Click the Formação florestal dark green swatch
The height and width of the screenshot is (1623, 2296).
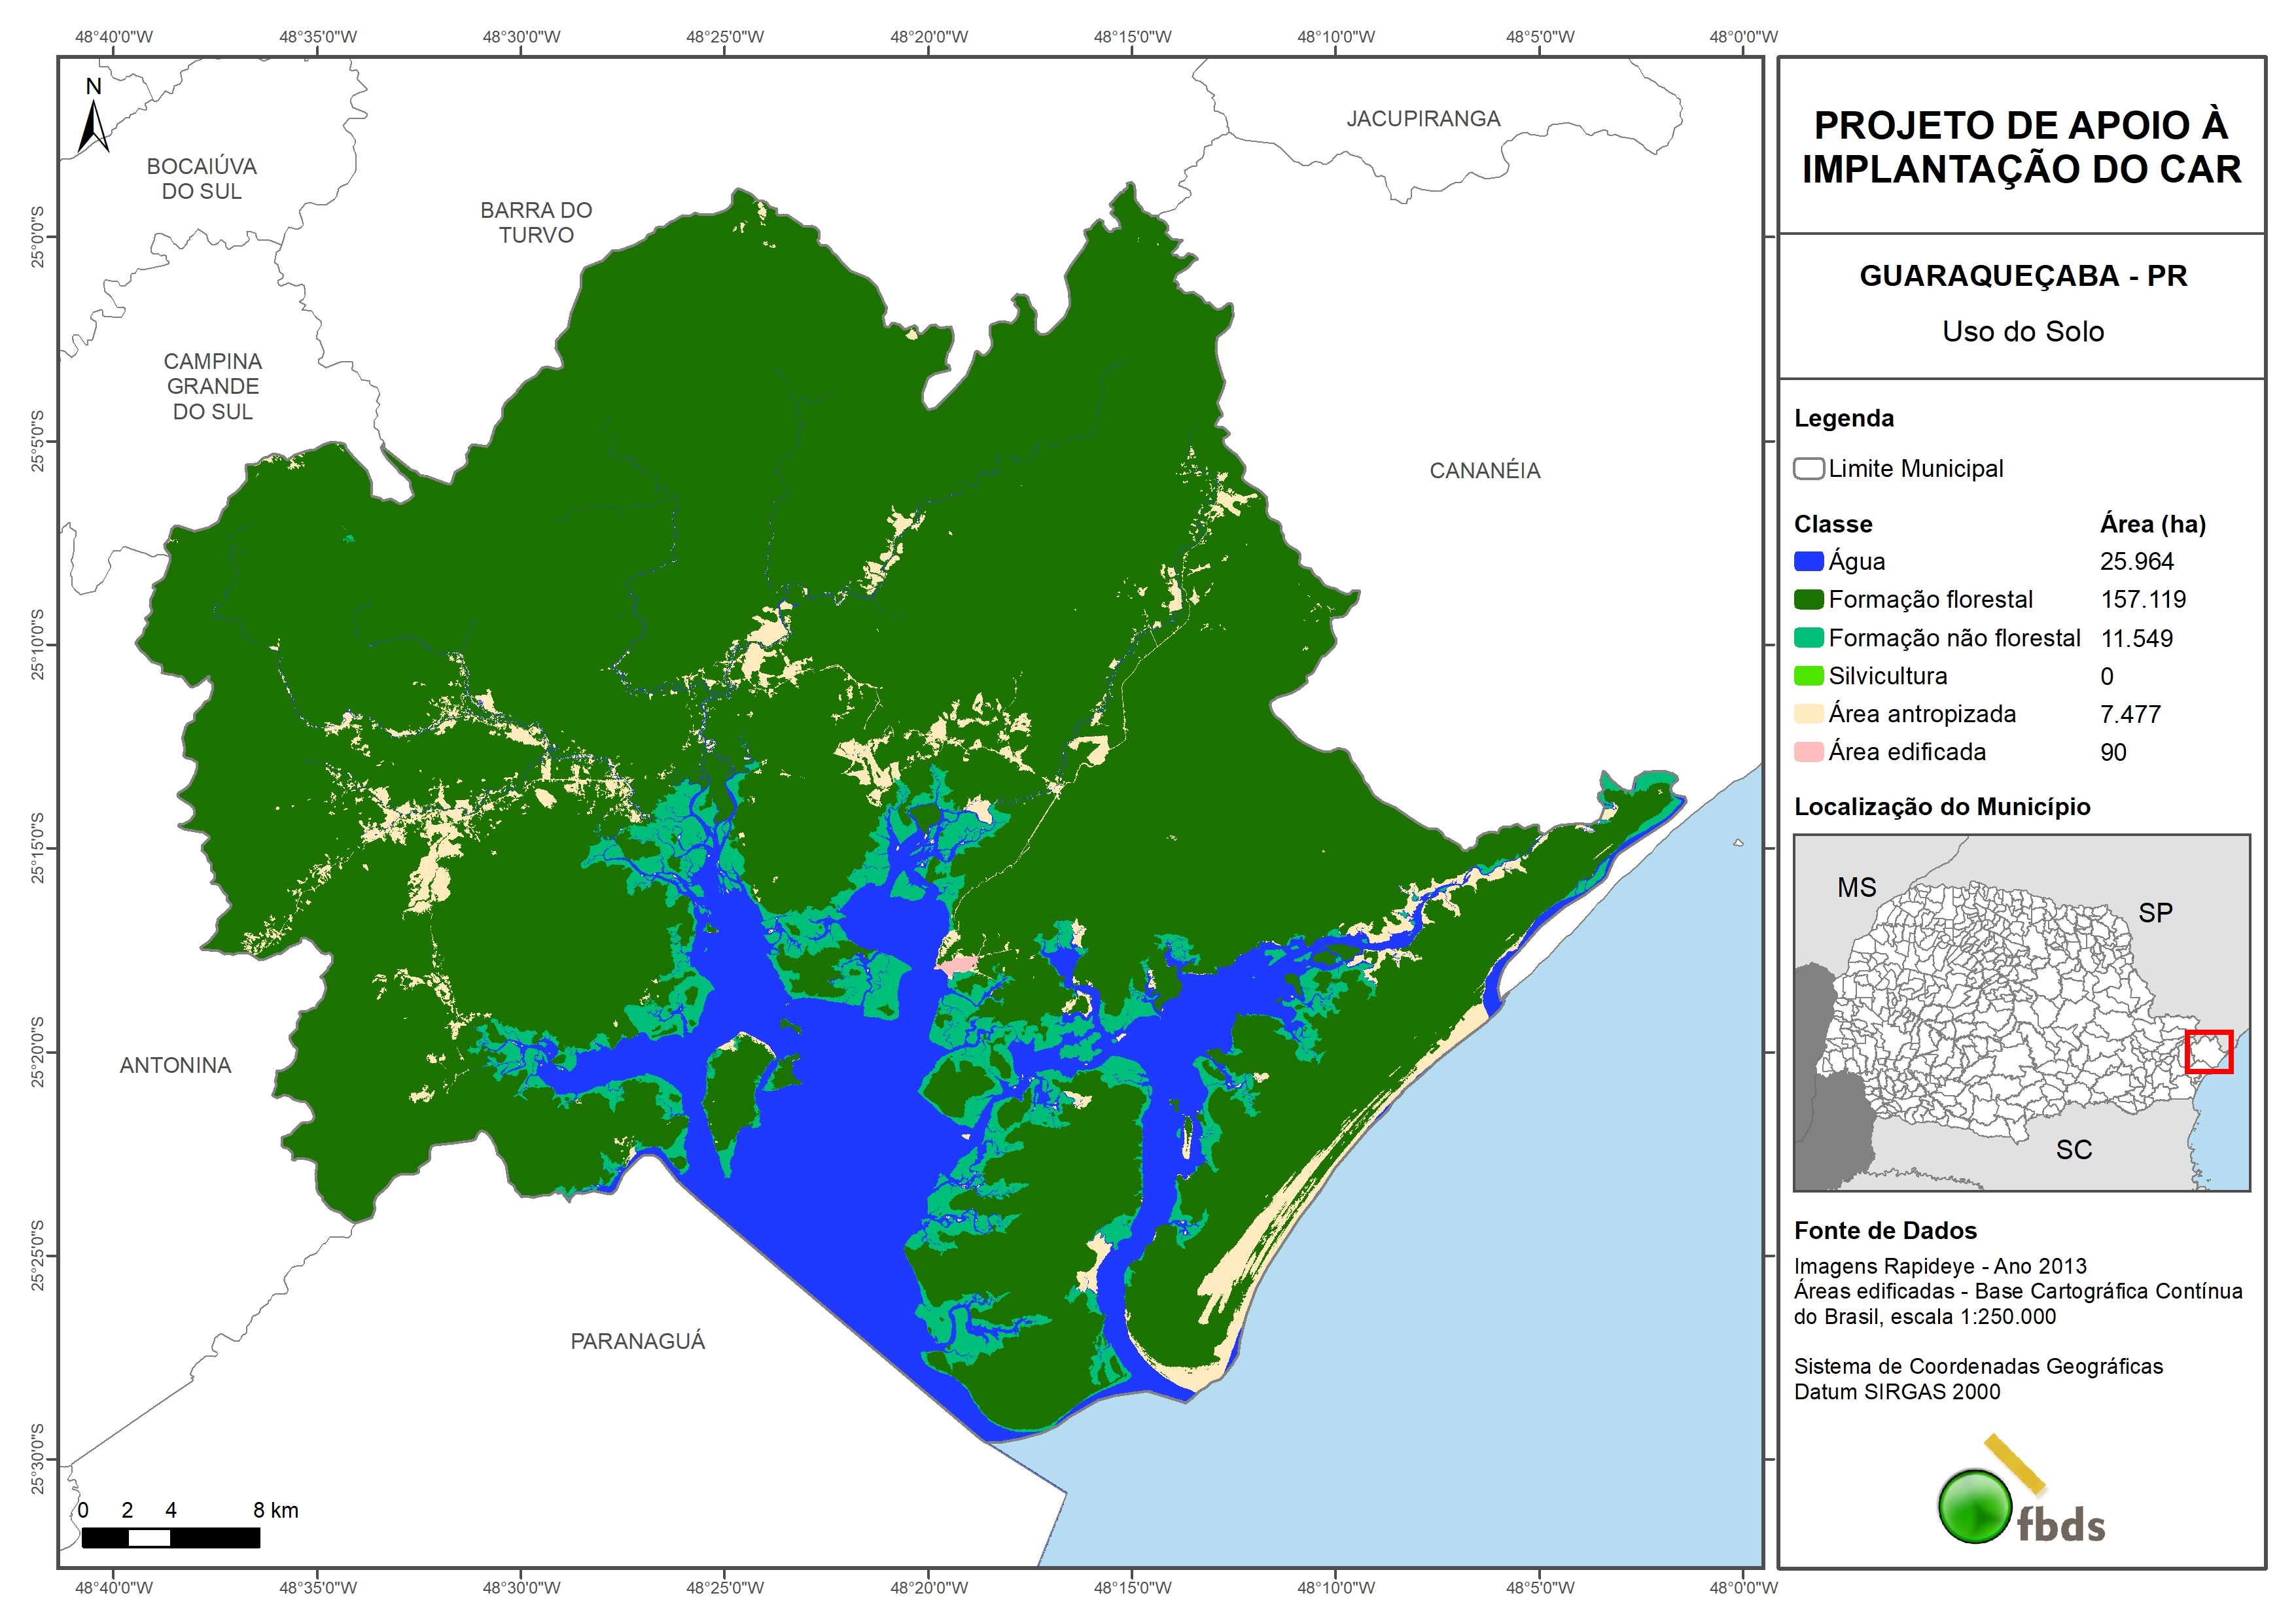1808,600
